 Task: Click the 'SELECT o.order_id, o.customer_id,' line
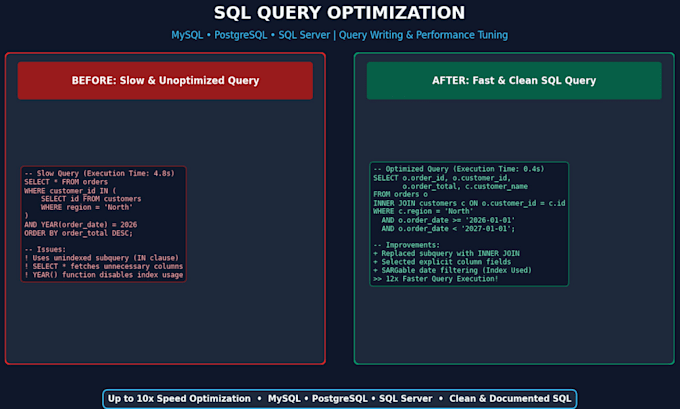442,178
